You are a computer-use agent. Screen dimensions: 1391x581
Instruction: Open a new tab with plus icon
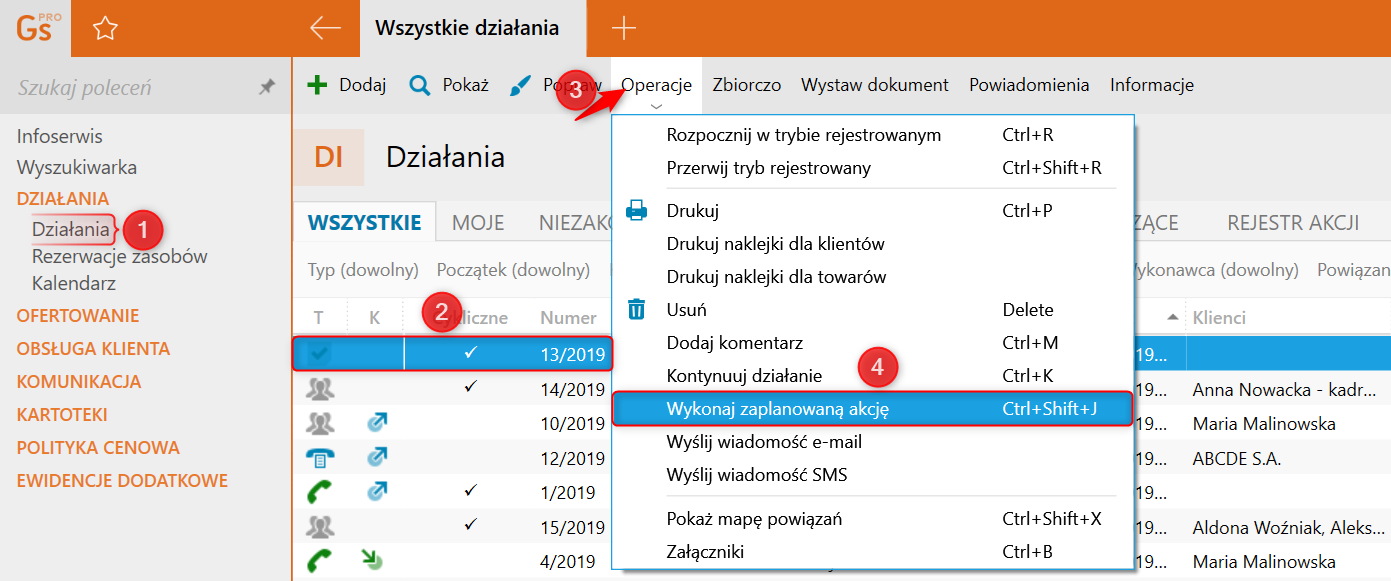point(623,29)
